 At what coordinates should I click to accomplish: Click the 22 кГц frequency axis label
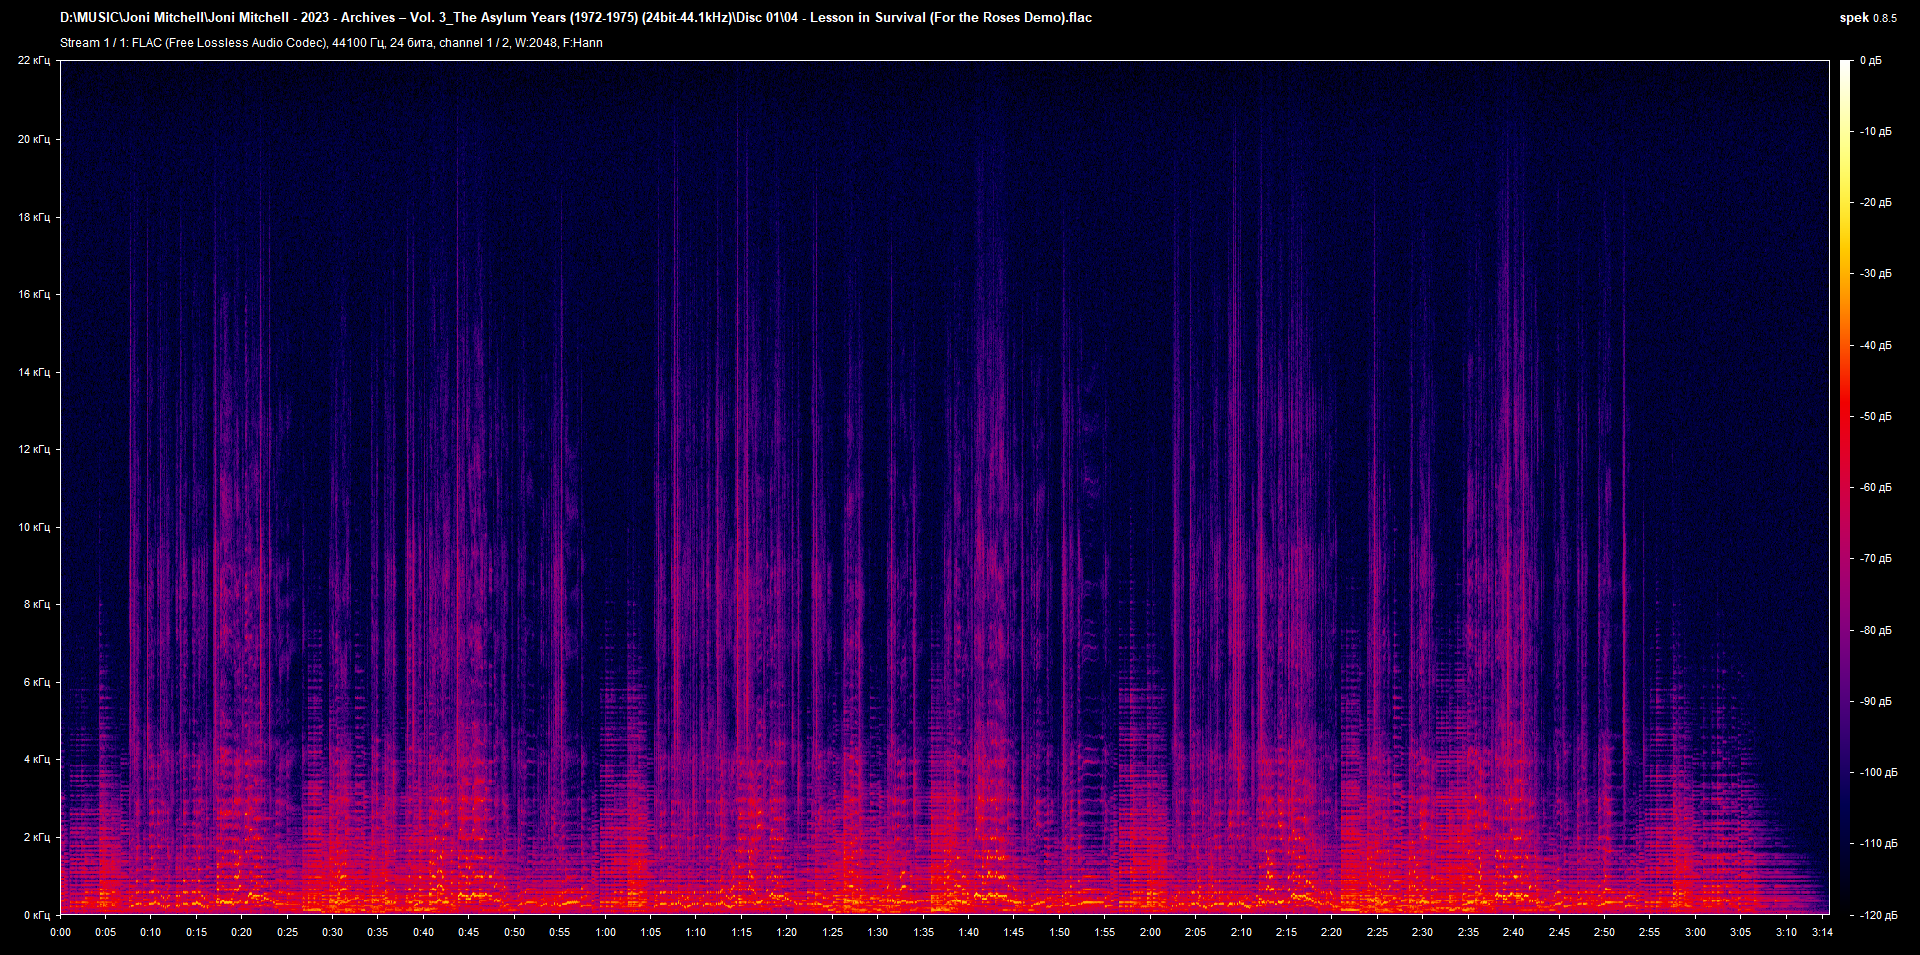tap(36, 60)
